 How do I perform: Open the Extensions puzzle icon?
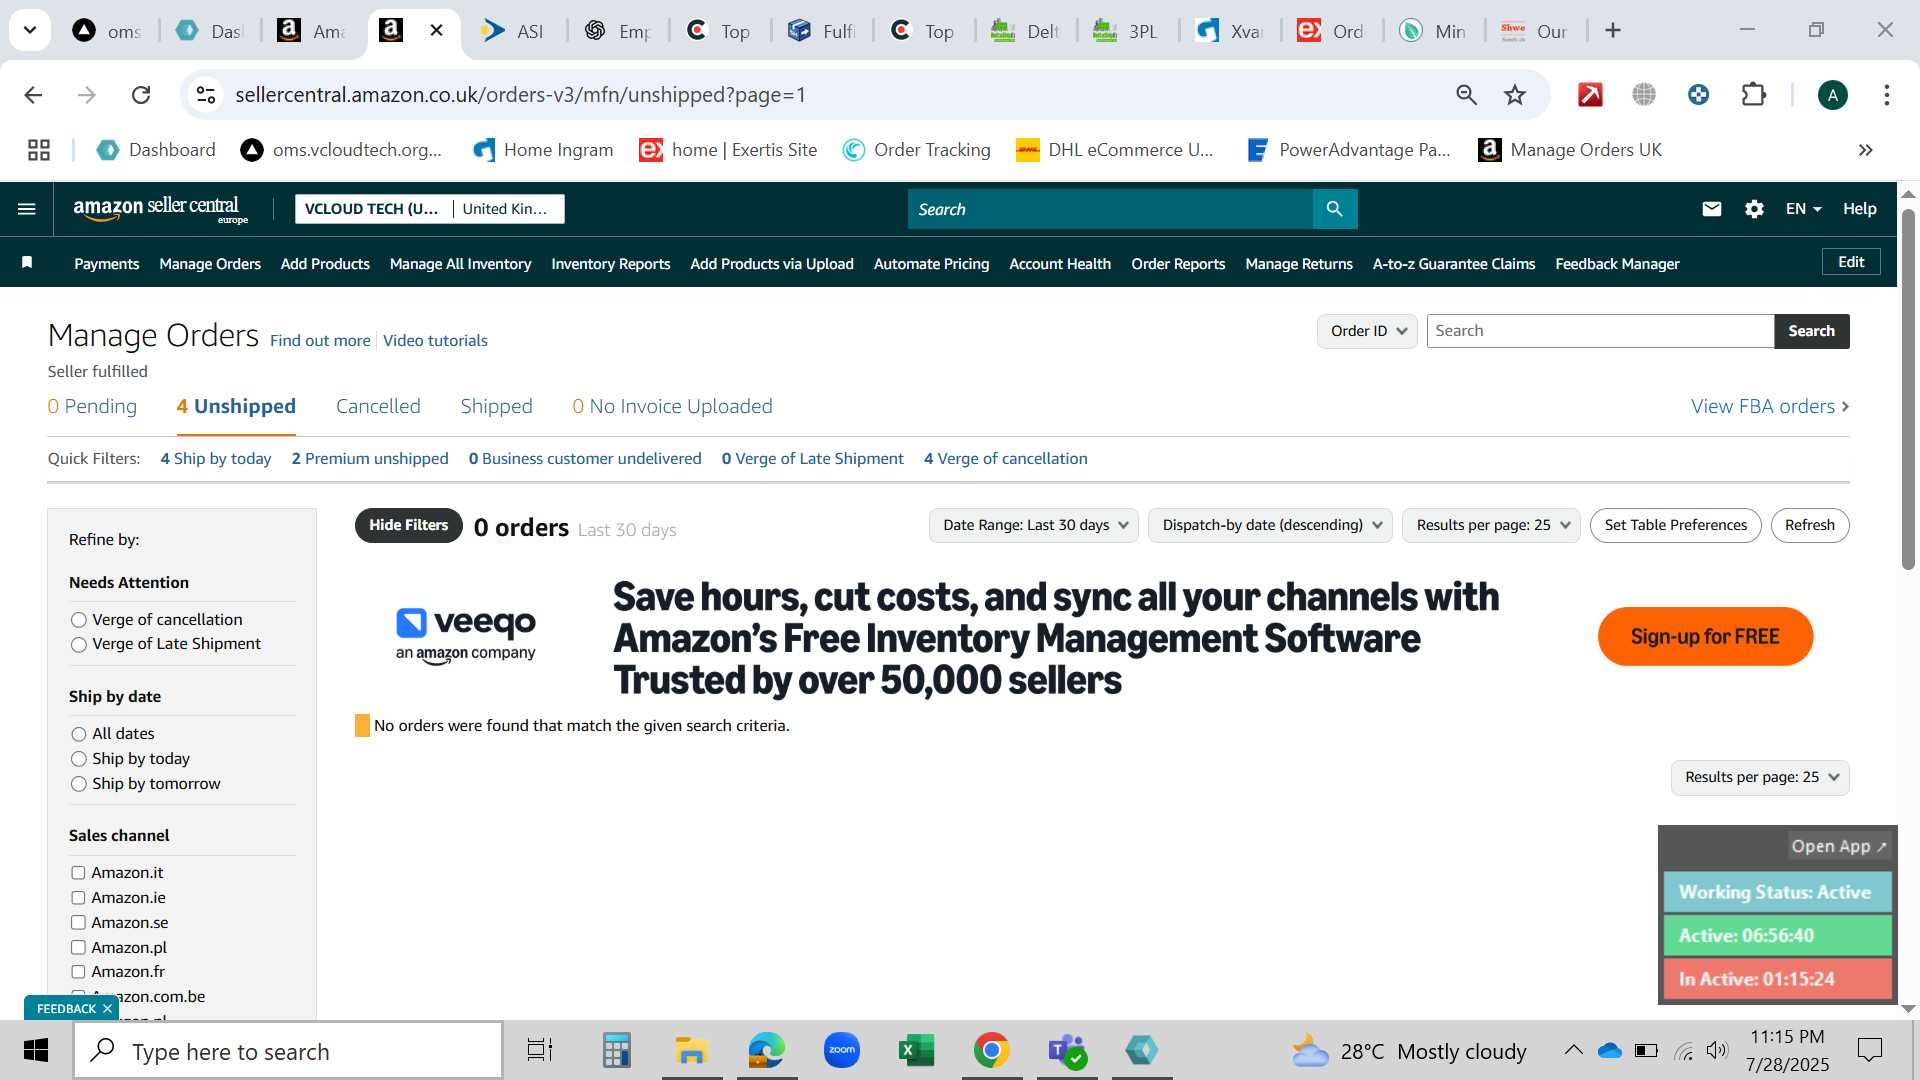tap(1754, 95)
